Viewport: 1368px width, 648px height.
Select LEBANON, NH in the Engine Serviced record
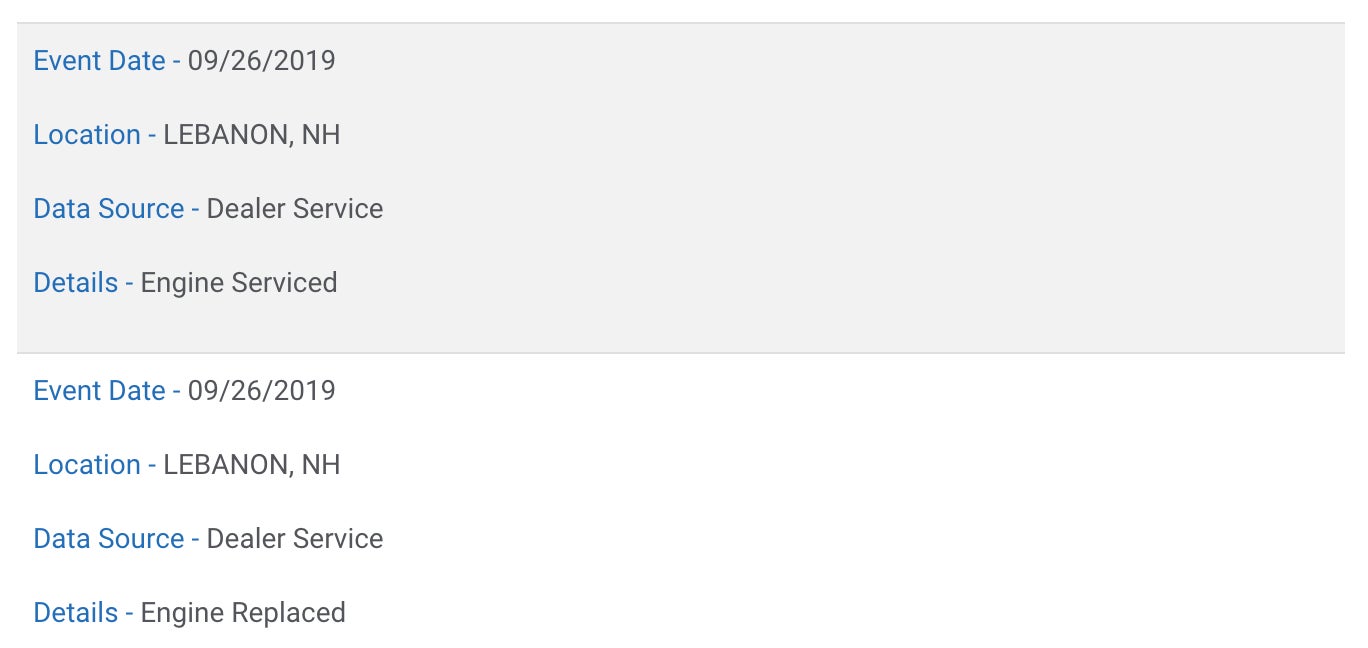[251, 135]
